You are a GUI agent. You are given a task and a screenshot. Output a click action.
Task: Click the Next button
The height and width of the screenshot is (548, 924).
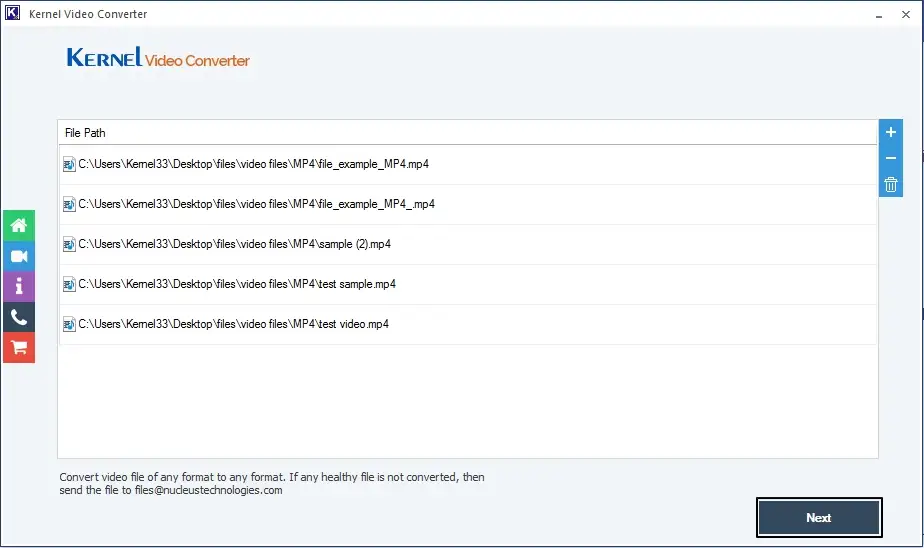(819, 517)
